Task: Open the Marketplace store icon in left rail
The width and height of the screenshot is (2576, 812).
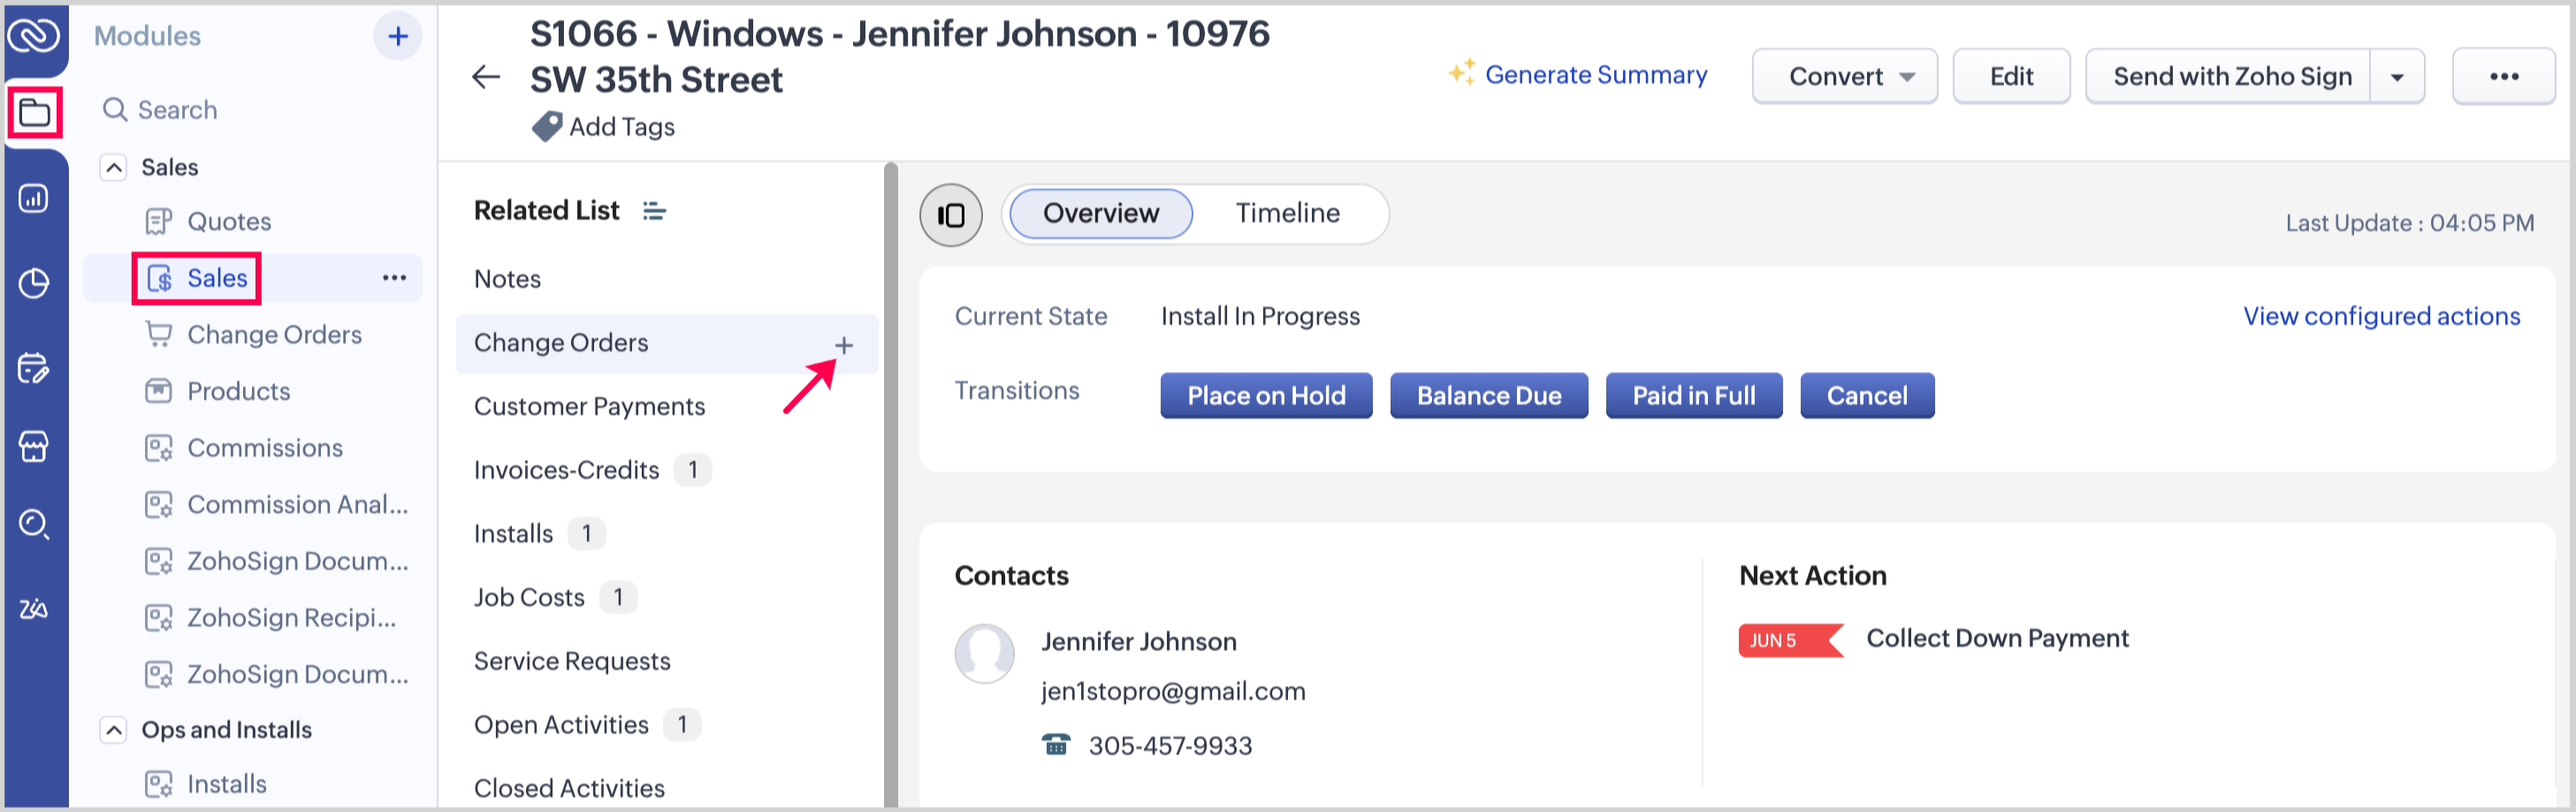Action: (34, 446)
